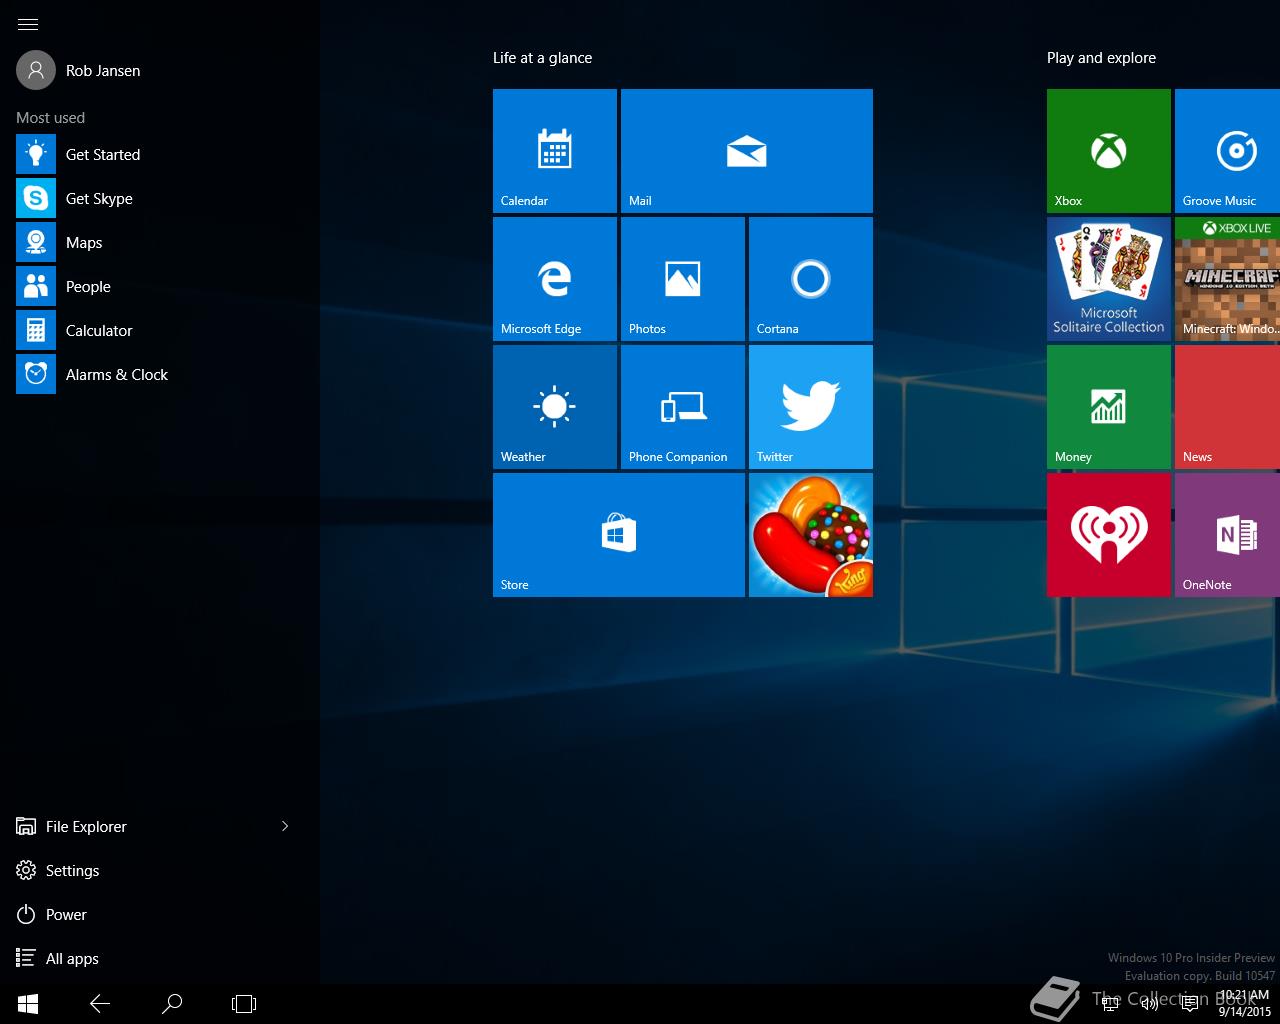
Task: Click the taskbar clock showing 9/14/2015
Action: point(1244,1004)
